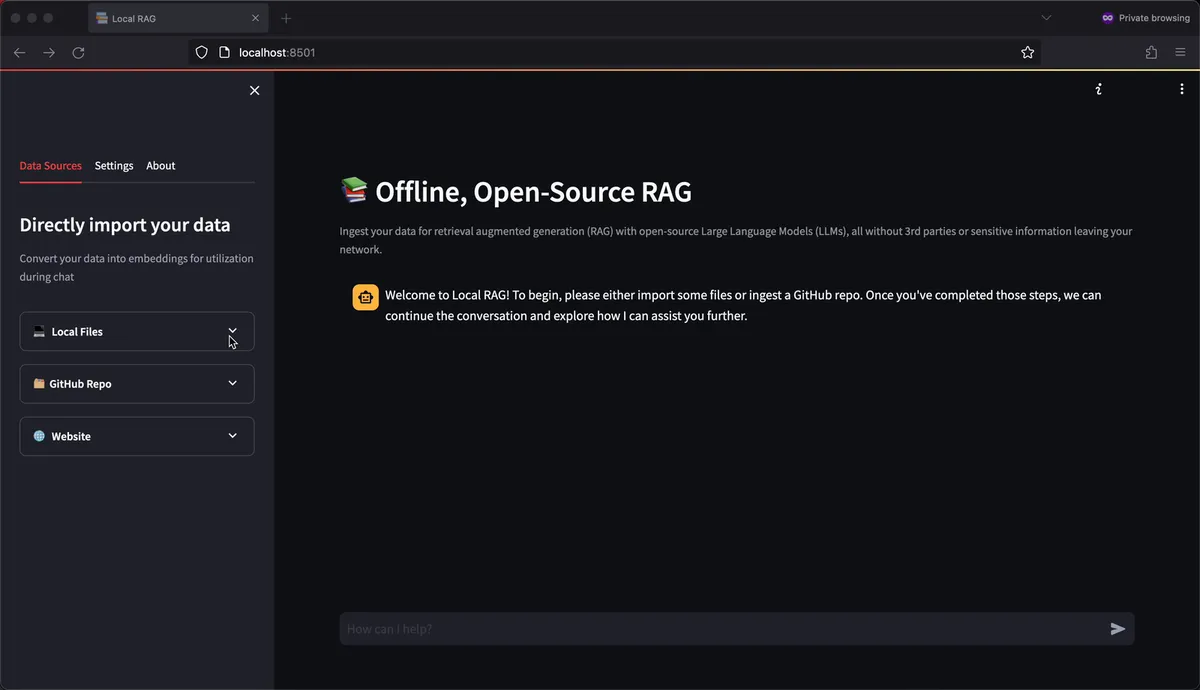Image resolution: width=1200 pixels, height=690 pixels.
Task: Click the robot assistant avatar
Action: tap(365, 297)
